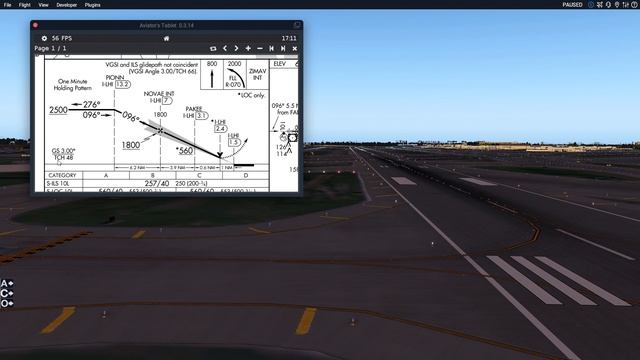This screenshot has width=640, height=360.
Task: Click the aircraft icon in menu bar
Action: (600, 5)
